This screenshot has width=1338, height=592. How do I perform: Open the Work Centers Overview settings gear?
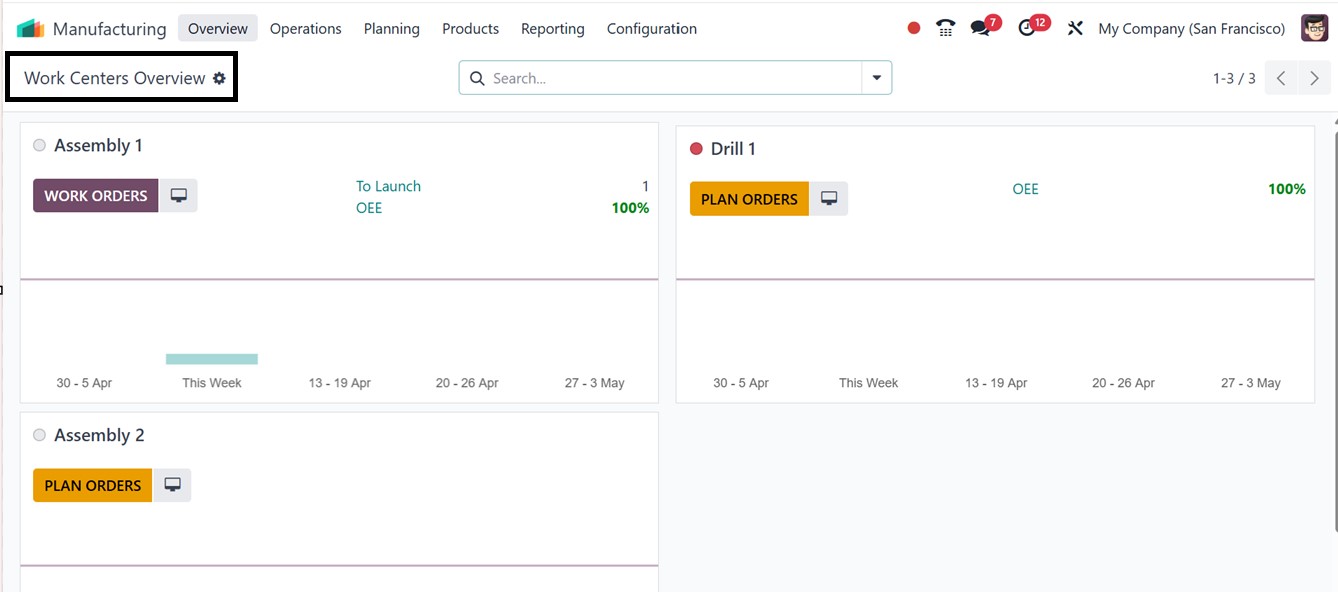point(219,78)
